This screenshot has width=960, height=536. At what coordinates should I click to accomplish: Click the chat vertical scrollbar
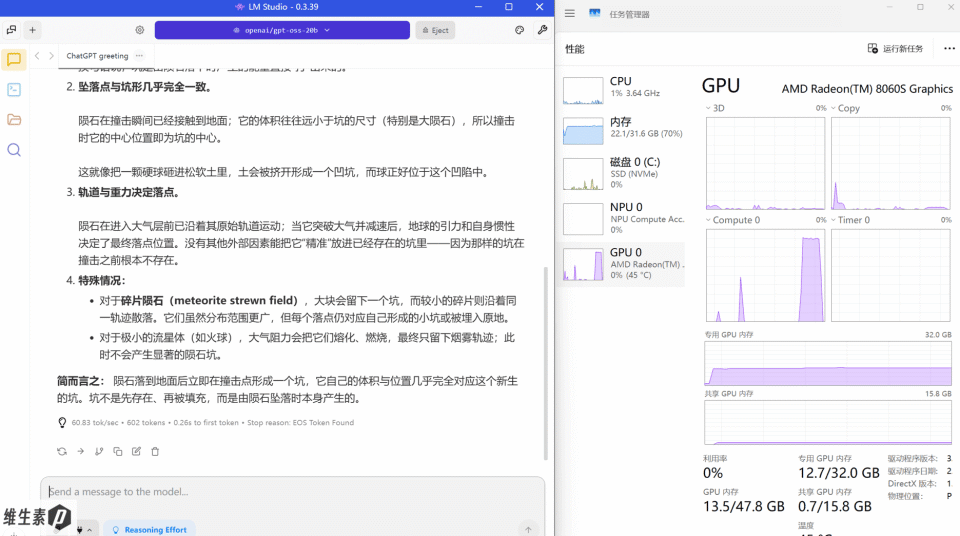[546, 363]
